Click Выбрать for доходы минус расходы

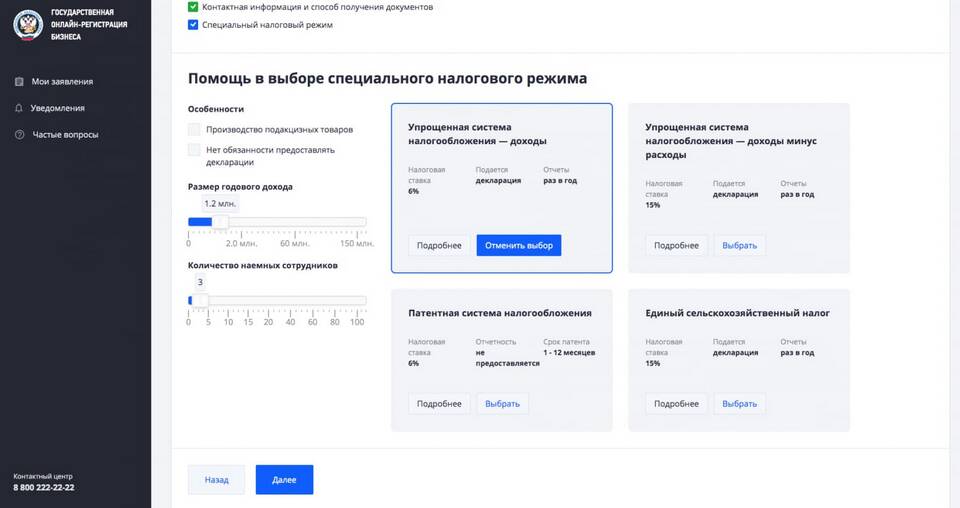tap(739, 245)
